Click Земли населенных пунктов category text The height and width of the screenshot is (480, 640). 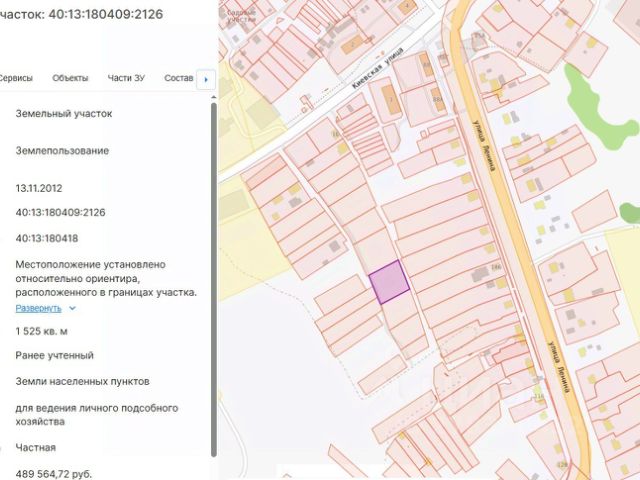pos(82,382)
